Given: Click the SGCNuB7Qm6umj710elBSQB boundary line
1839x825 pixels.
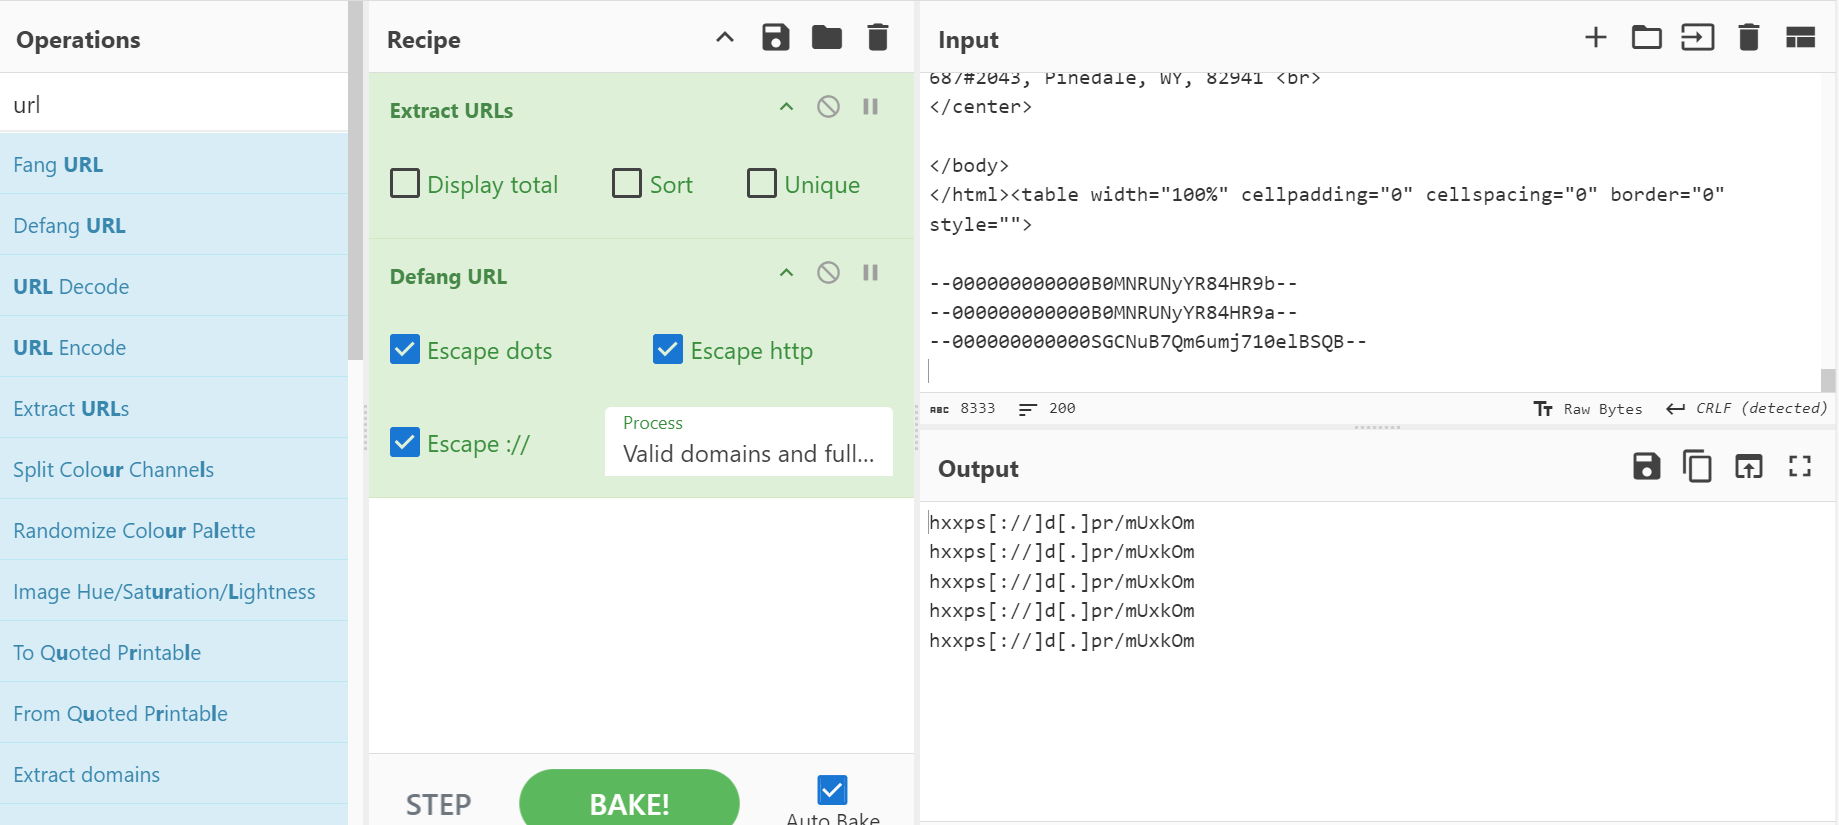Looking at the screenshot, I should [1147, 341].
